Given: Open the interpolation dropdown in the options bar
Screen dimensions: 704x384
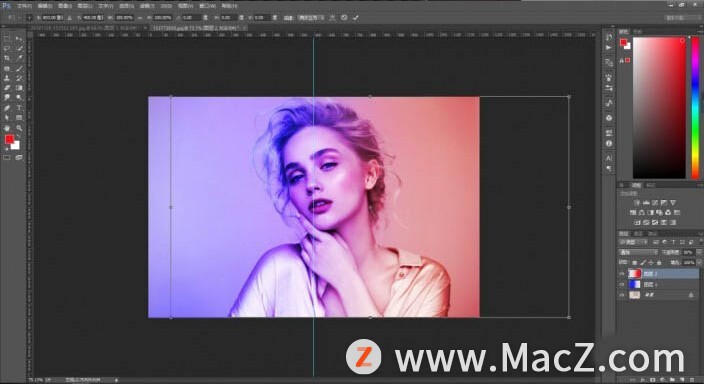Looking at the screenshot, I should [312, 18].
